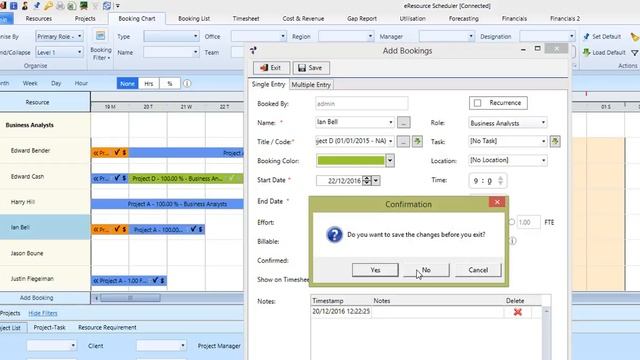Switch to the Booking List tab
640x360 pixels.
pos(194,18)
